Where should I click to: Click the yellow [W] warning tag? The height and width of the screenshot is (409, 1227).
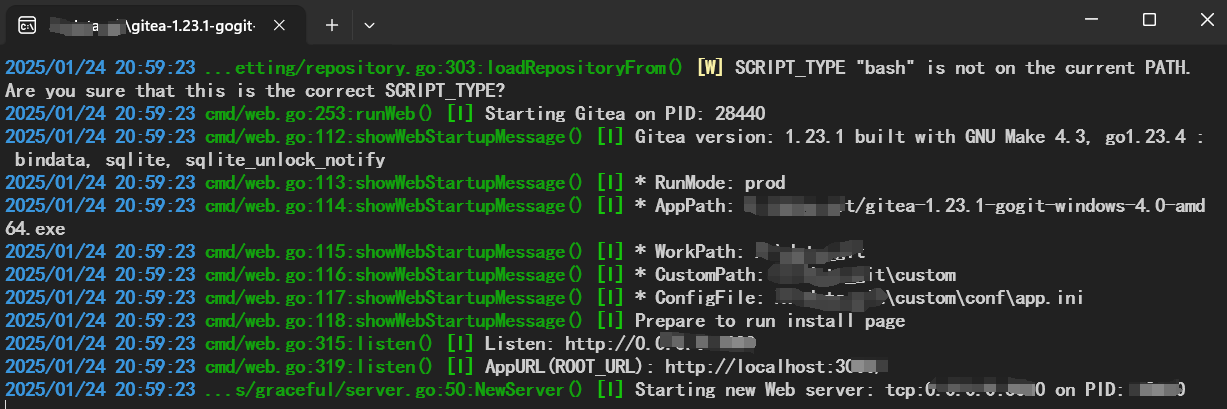click(x=710, y=68)
